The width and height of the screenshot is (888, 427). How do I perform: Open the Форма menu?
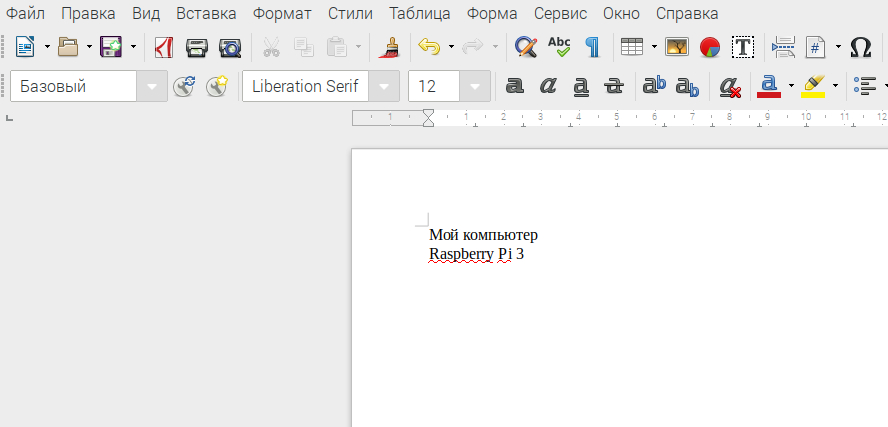492,14
